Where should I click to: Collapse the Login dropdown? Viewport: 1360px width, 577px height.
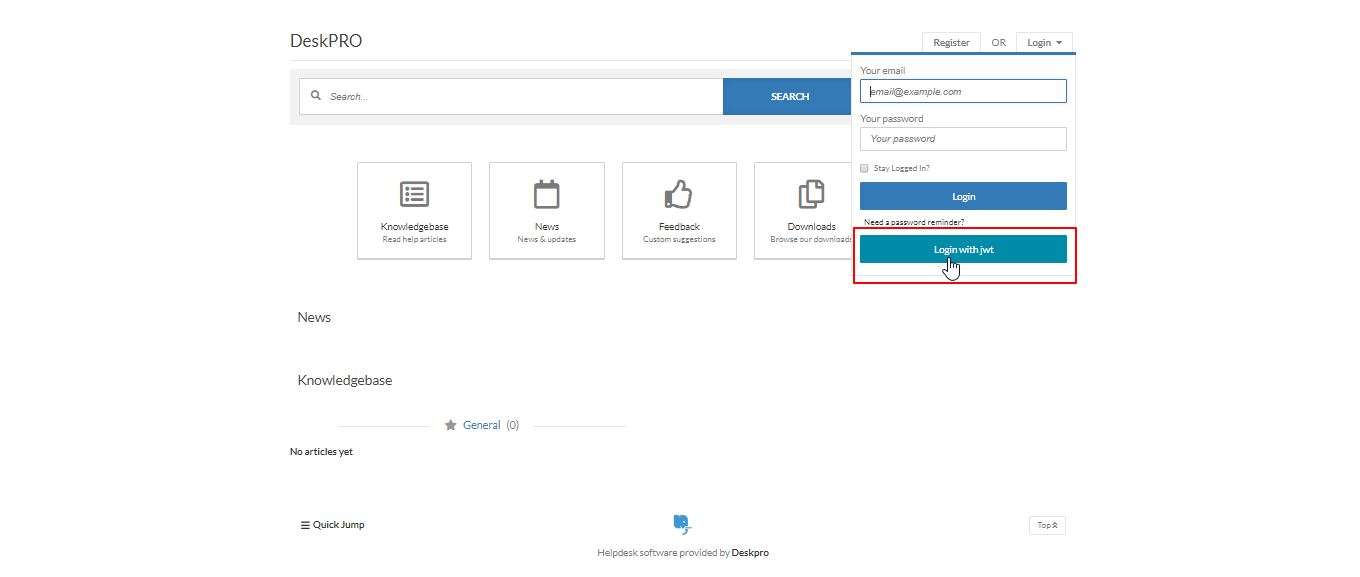1044,43
